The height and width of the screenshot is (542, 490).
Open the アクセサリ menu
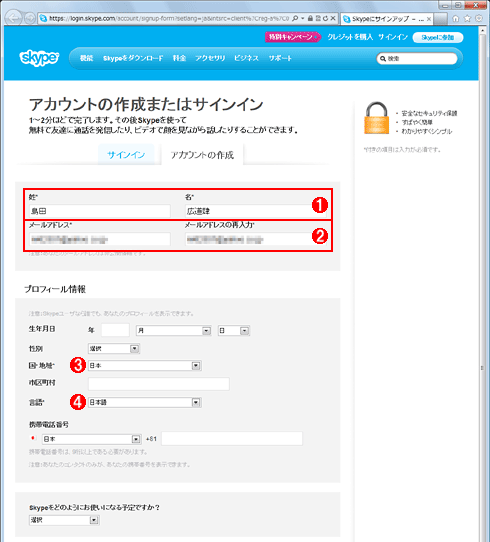coord(210,58)
